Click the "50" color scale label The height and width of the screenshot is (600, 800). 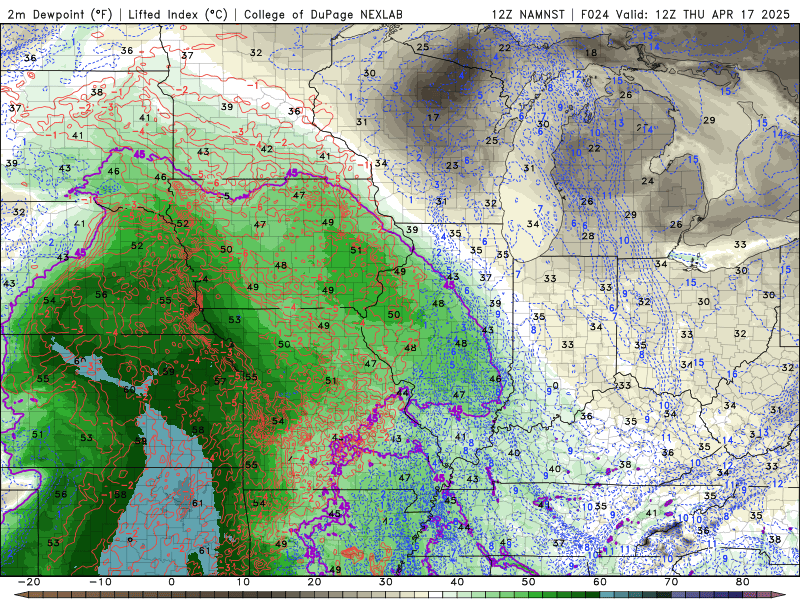[529, 582]
